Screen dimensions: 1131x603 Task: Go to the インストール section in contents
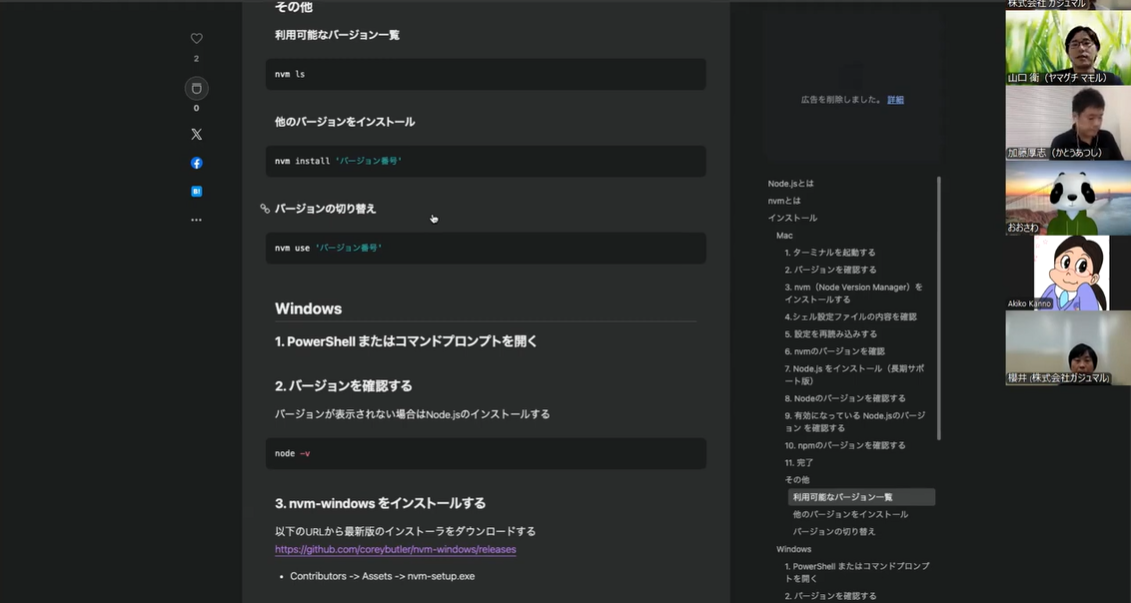(x=792, y=218)
